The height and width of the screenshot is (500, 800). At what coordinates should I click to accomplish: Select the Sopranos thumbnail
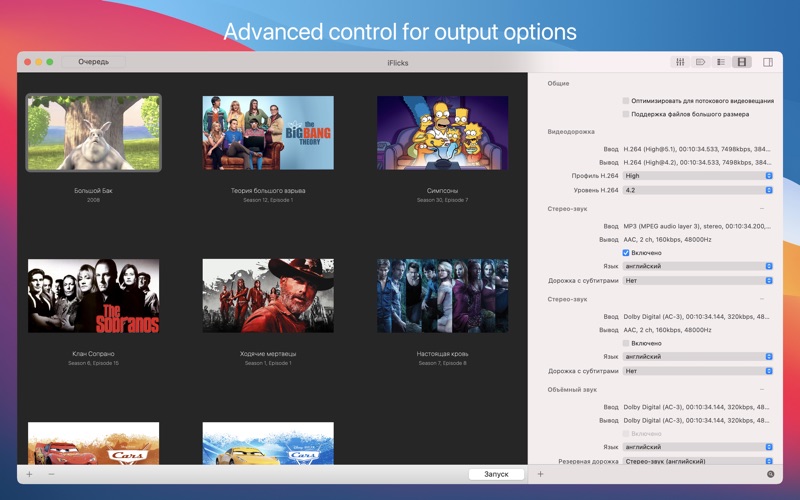pos(93,295)
